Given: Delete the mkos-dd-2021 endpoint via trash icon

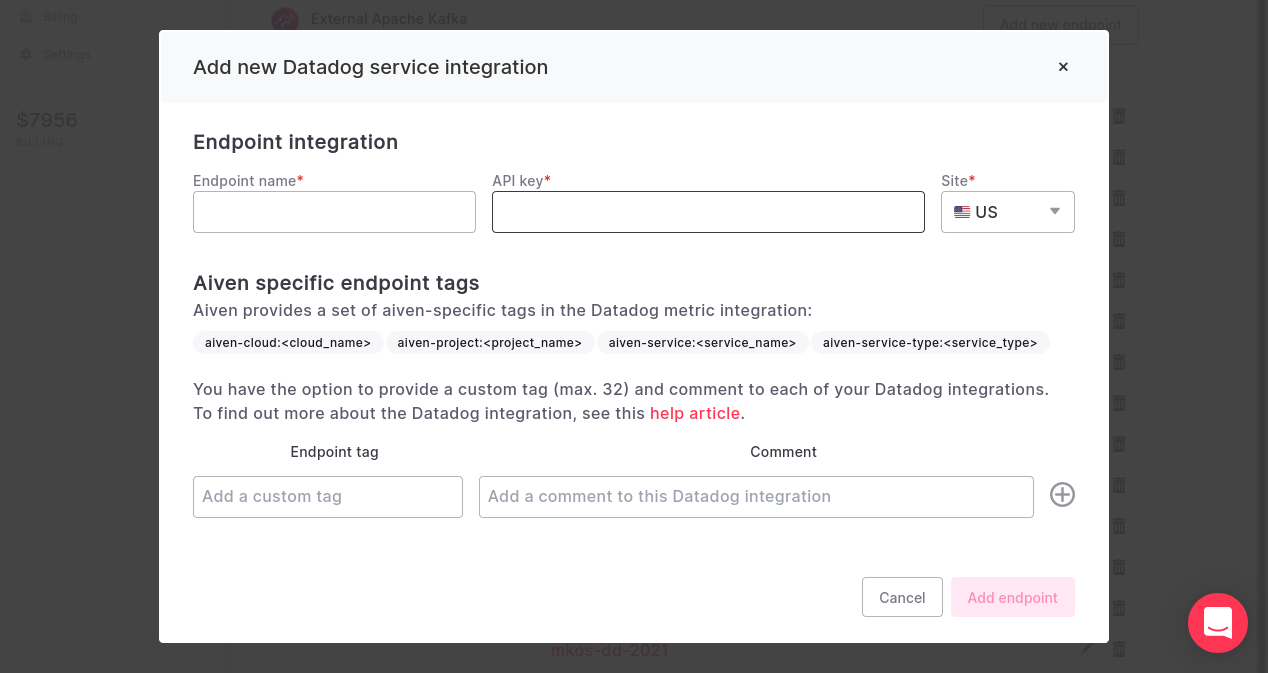Looking at the screenshot, I should pos(1118,647).
